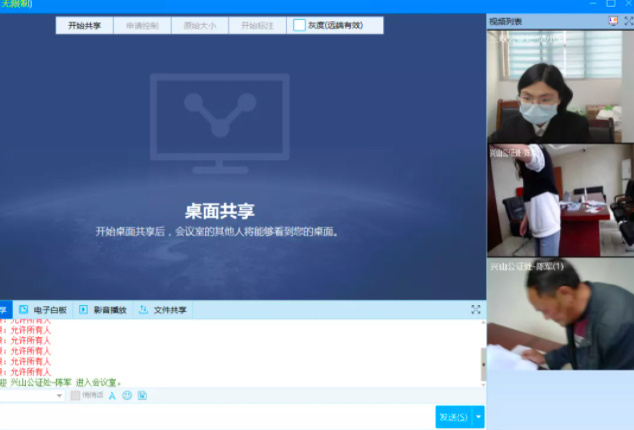Click the save chat log icon
Screen dimensions: 634x430
[142, 395]
